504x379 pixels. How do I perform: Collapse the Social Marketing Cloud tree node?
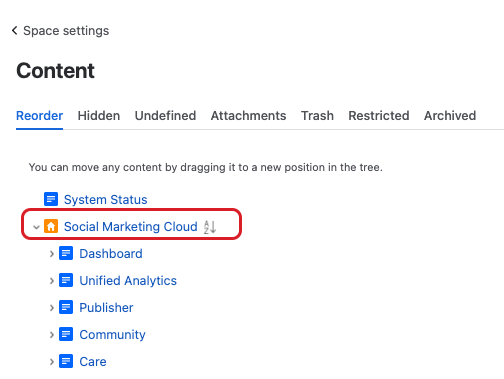(x=36, y=227)
